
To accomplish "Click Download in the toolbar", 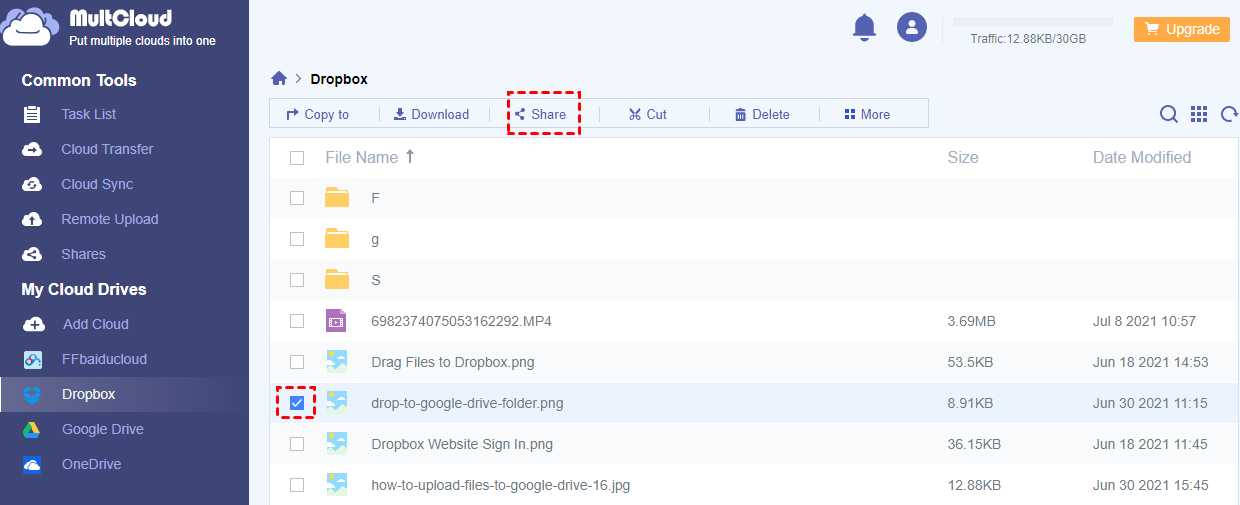I will point(431,114).
